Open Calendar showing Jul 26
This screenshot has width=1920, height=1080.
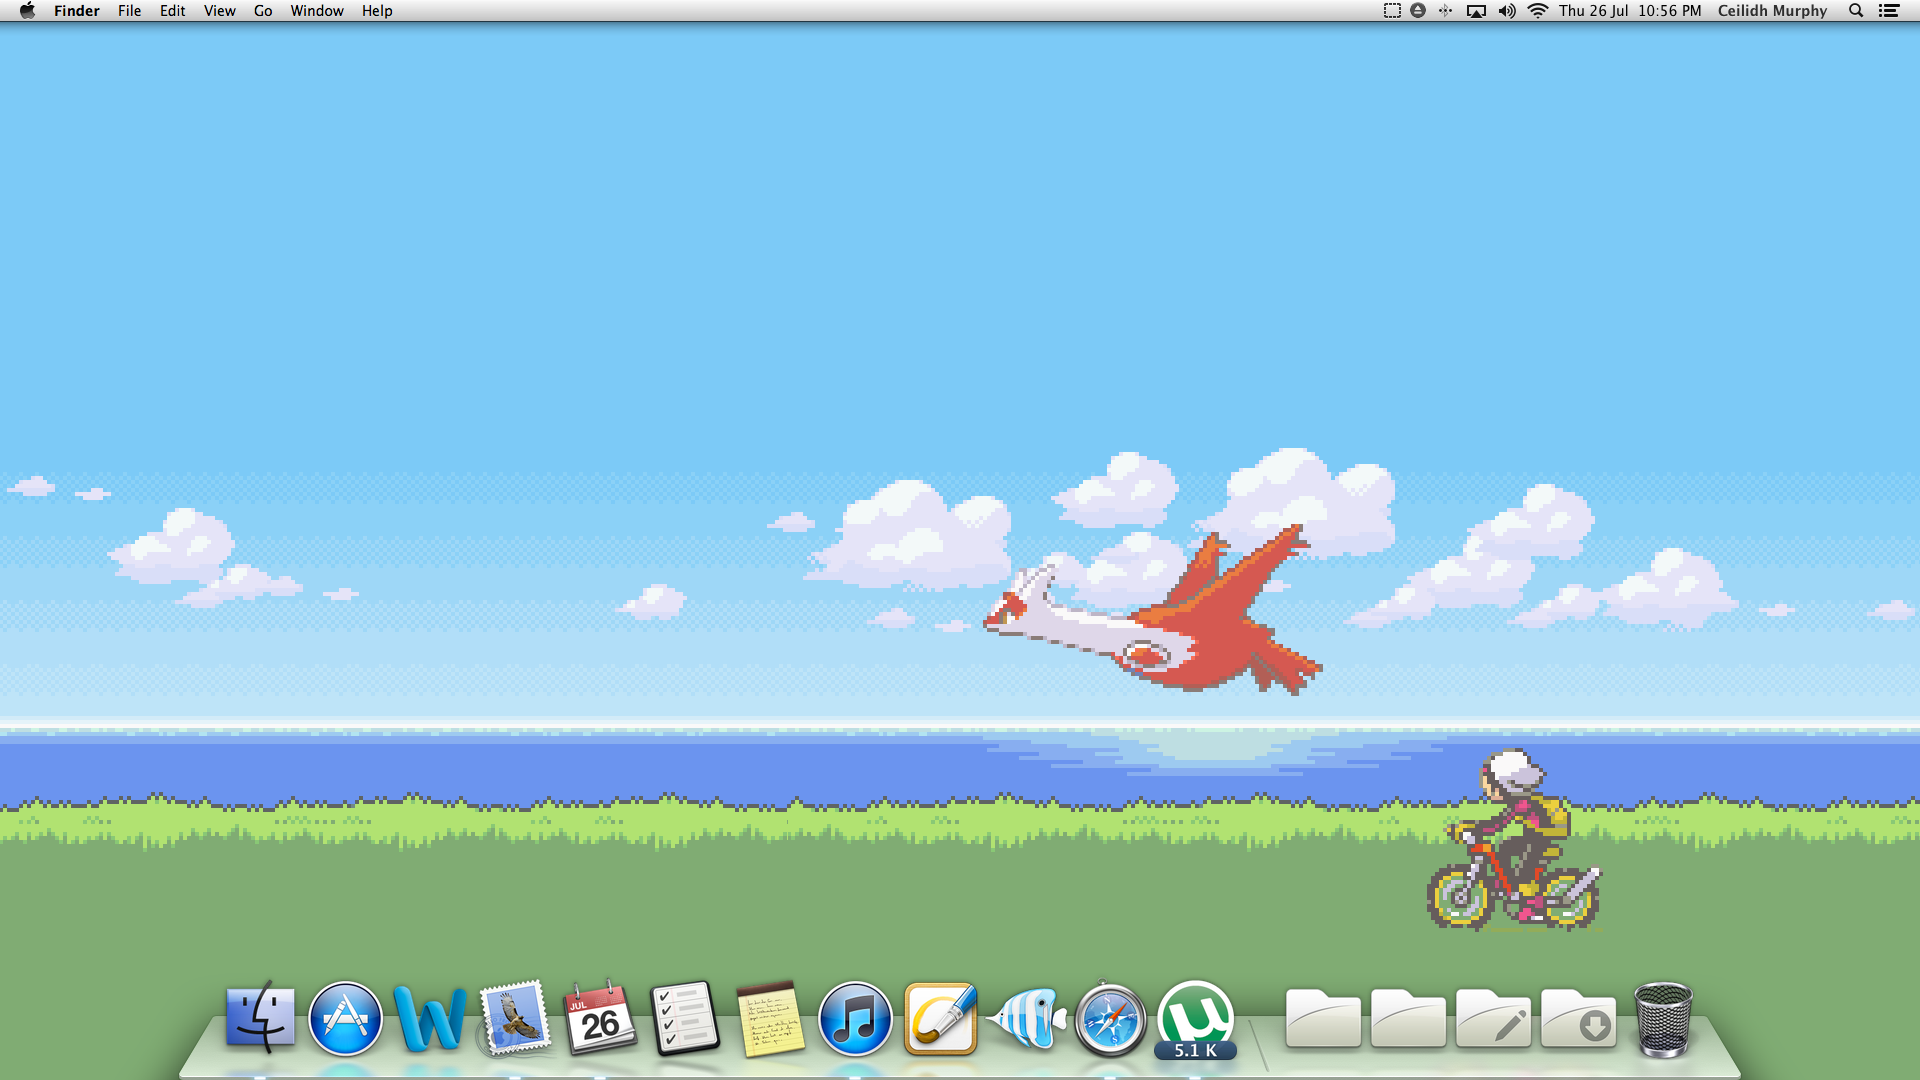[x=600, y=1019]
